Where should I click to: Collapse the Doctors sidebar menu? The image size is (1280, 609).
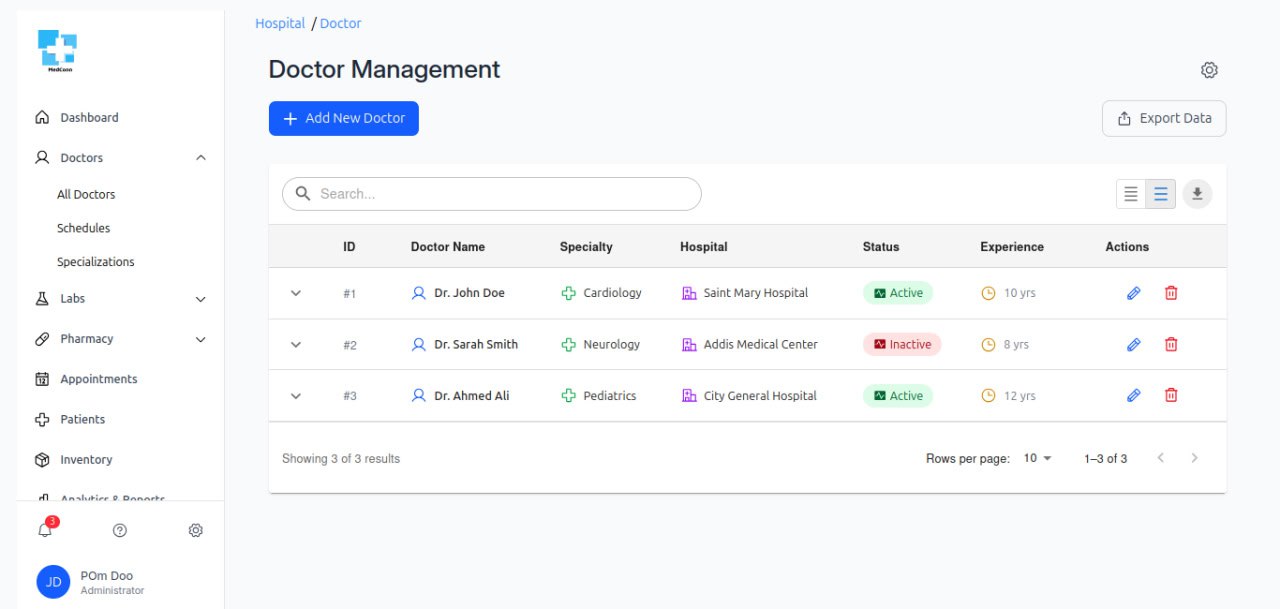coord(200,158)
